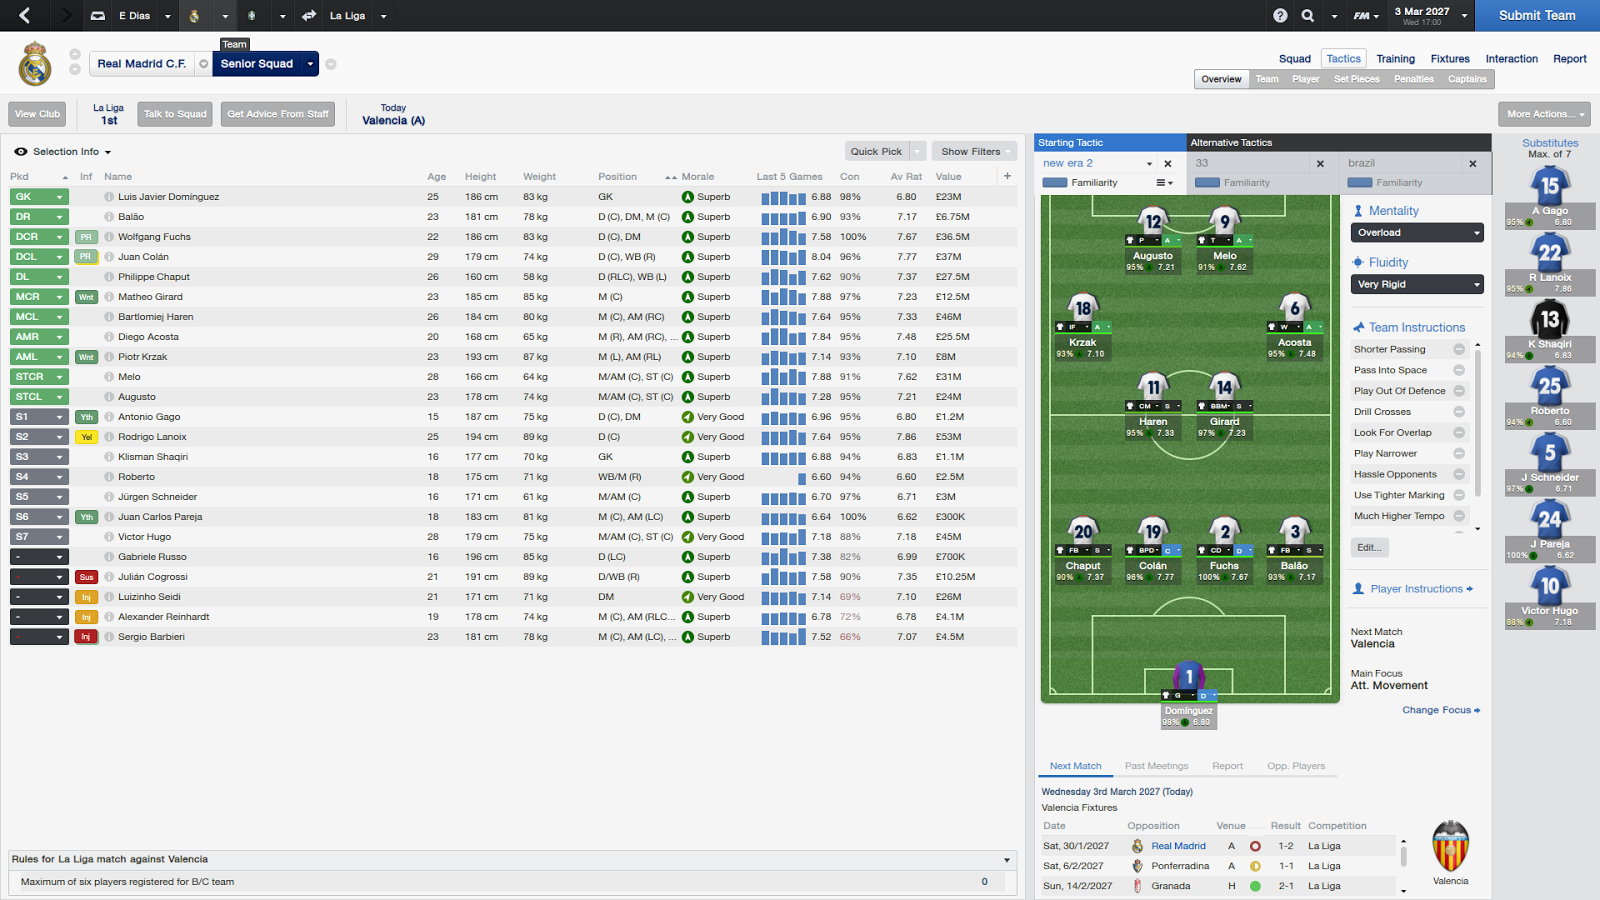
Task: Click the Real Madrid link in Valencia fixtures
Action: [1178, 846]
